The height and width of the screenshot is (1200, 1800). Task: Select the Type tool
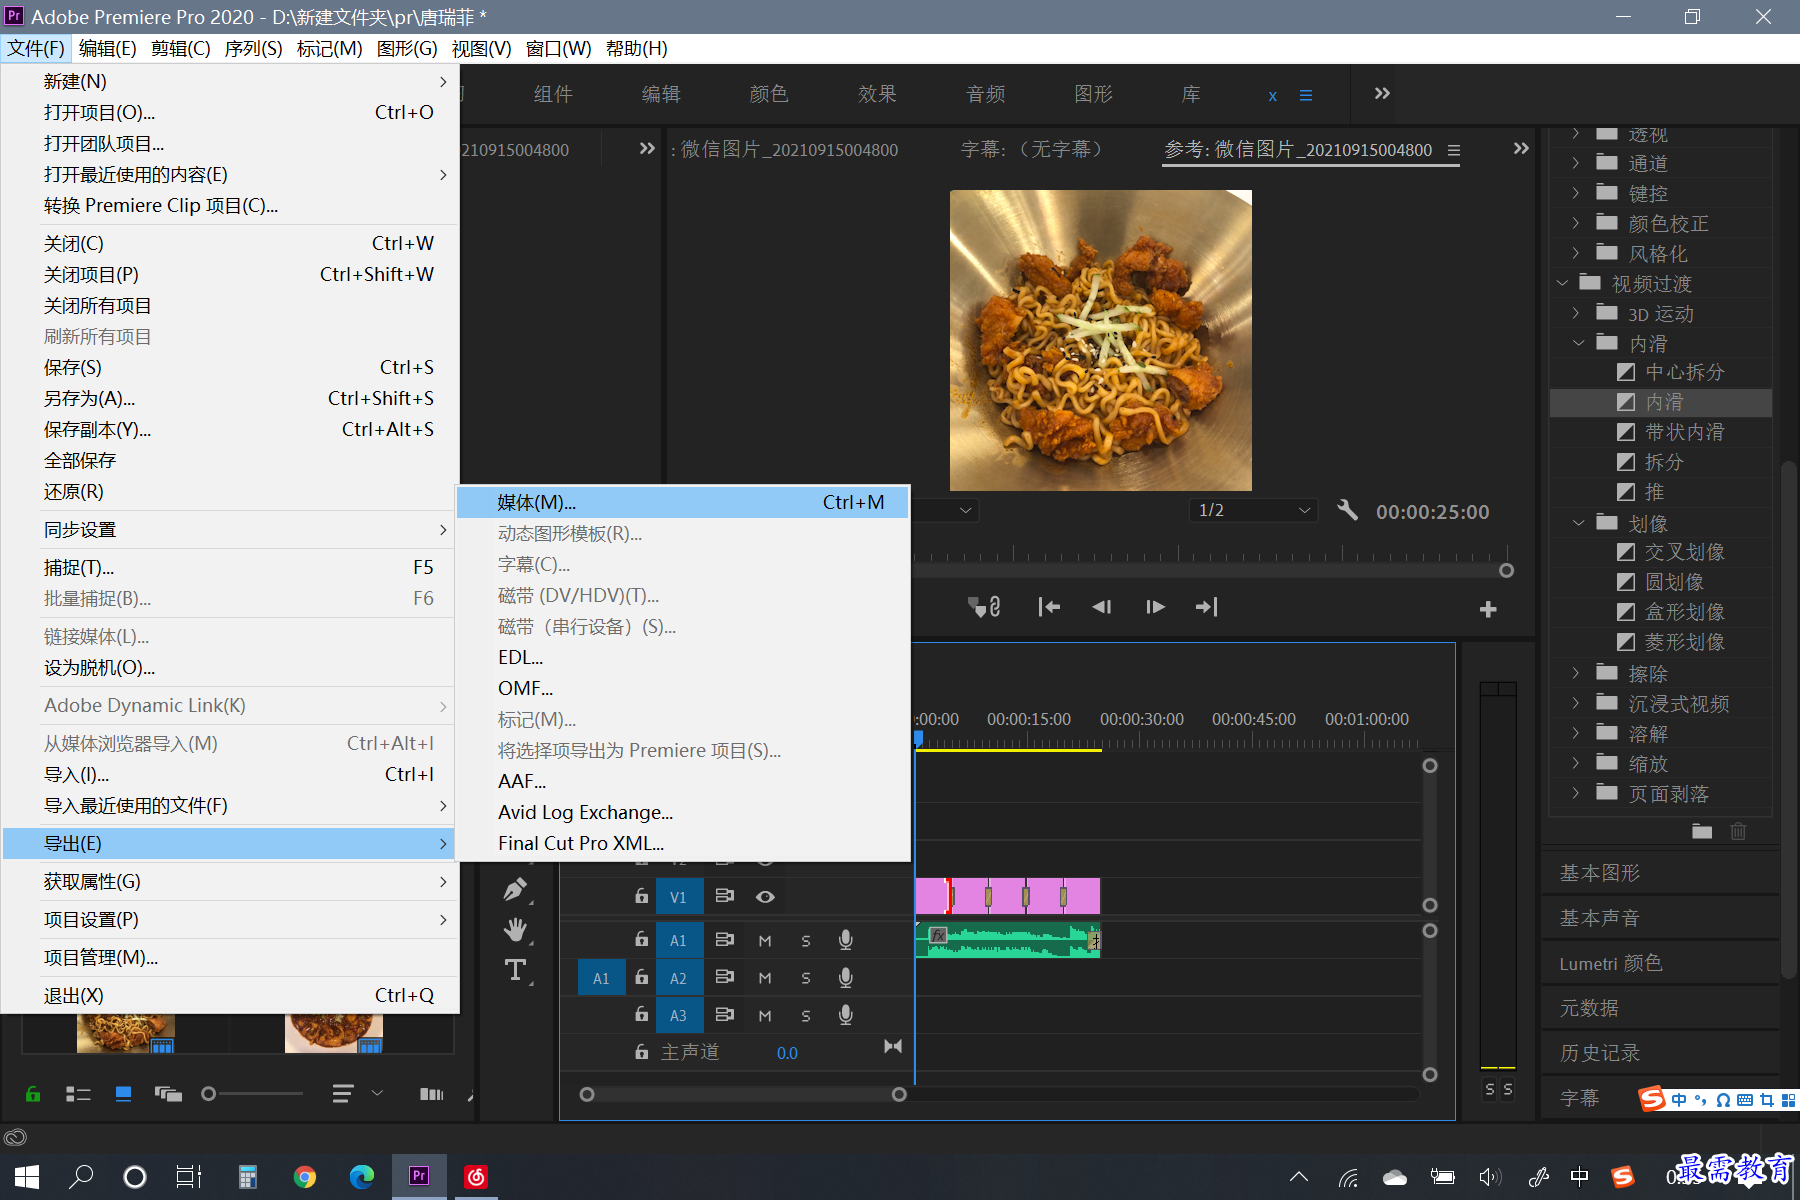click(515, 970)
